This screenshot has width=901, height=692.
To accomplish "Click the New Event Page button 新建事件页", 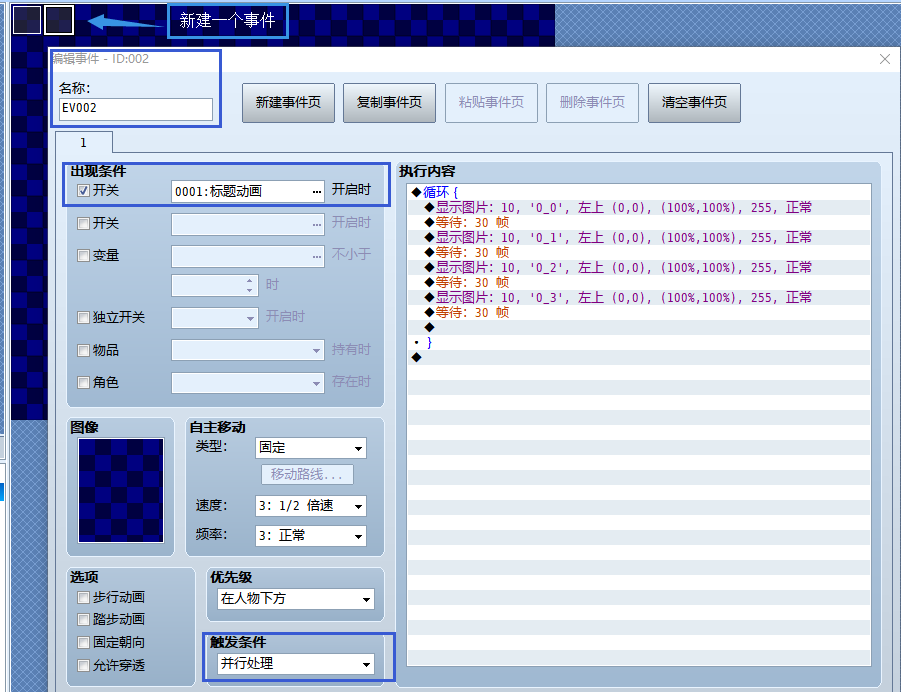I will click(x=288, y=103).
